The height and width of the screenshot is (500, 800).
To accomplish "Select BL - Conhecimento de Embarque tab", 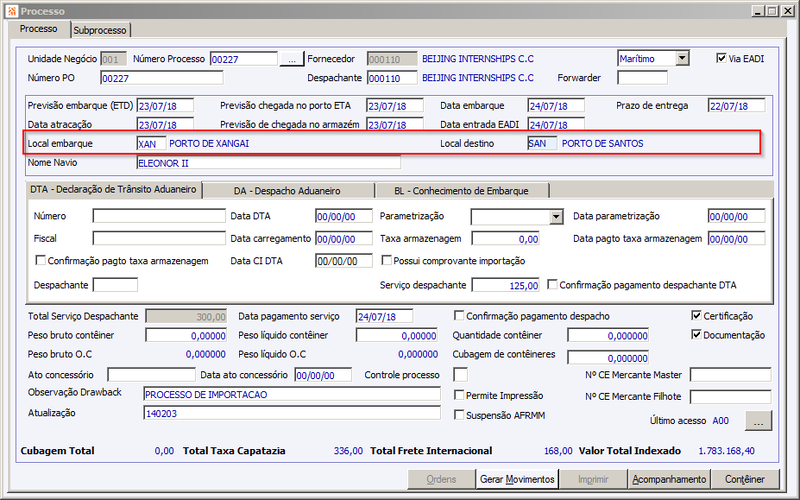I will click(x=462, y=191).
